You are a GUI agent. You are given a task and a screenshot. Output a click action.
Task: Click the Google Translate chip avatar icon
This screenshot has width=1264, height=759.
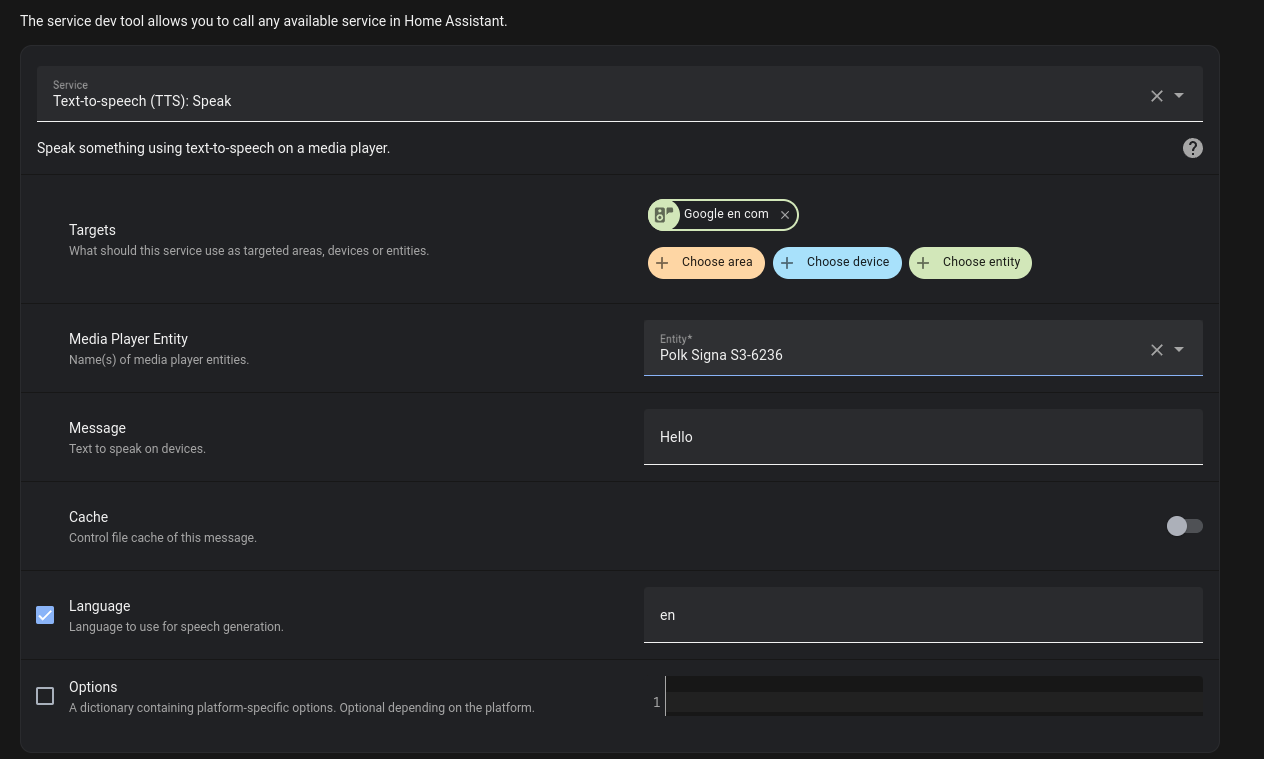pyautogui.click(x=663, y=214)
